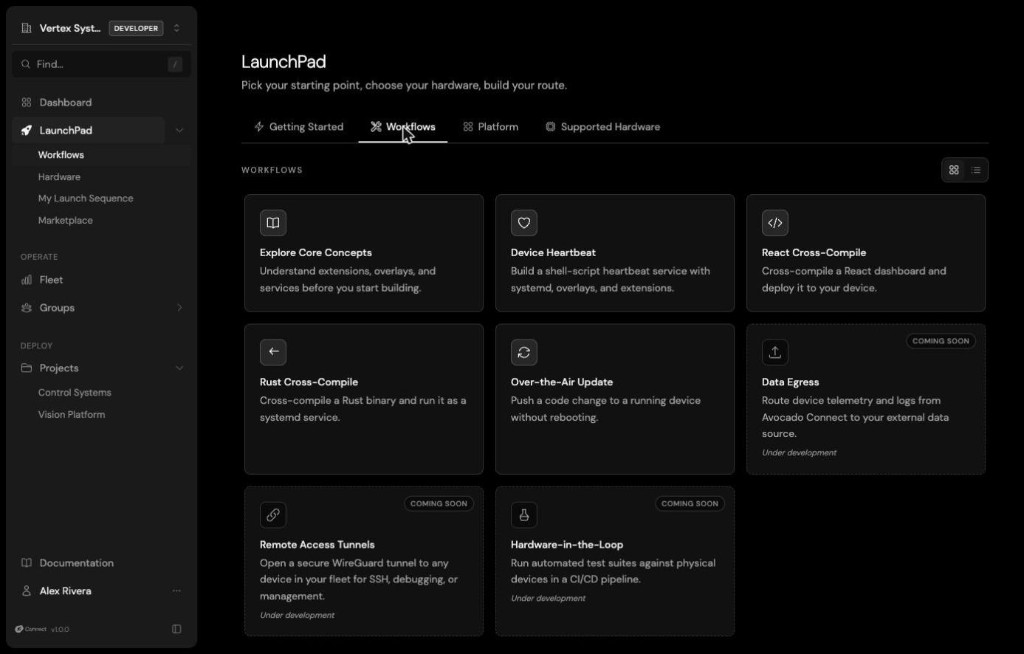Open the Control Systems project
This screenshot has width=1024, height=654.
tap(74, 393)
